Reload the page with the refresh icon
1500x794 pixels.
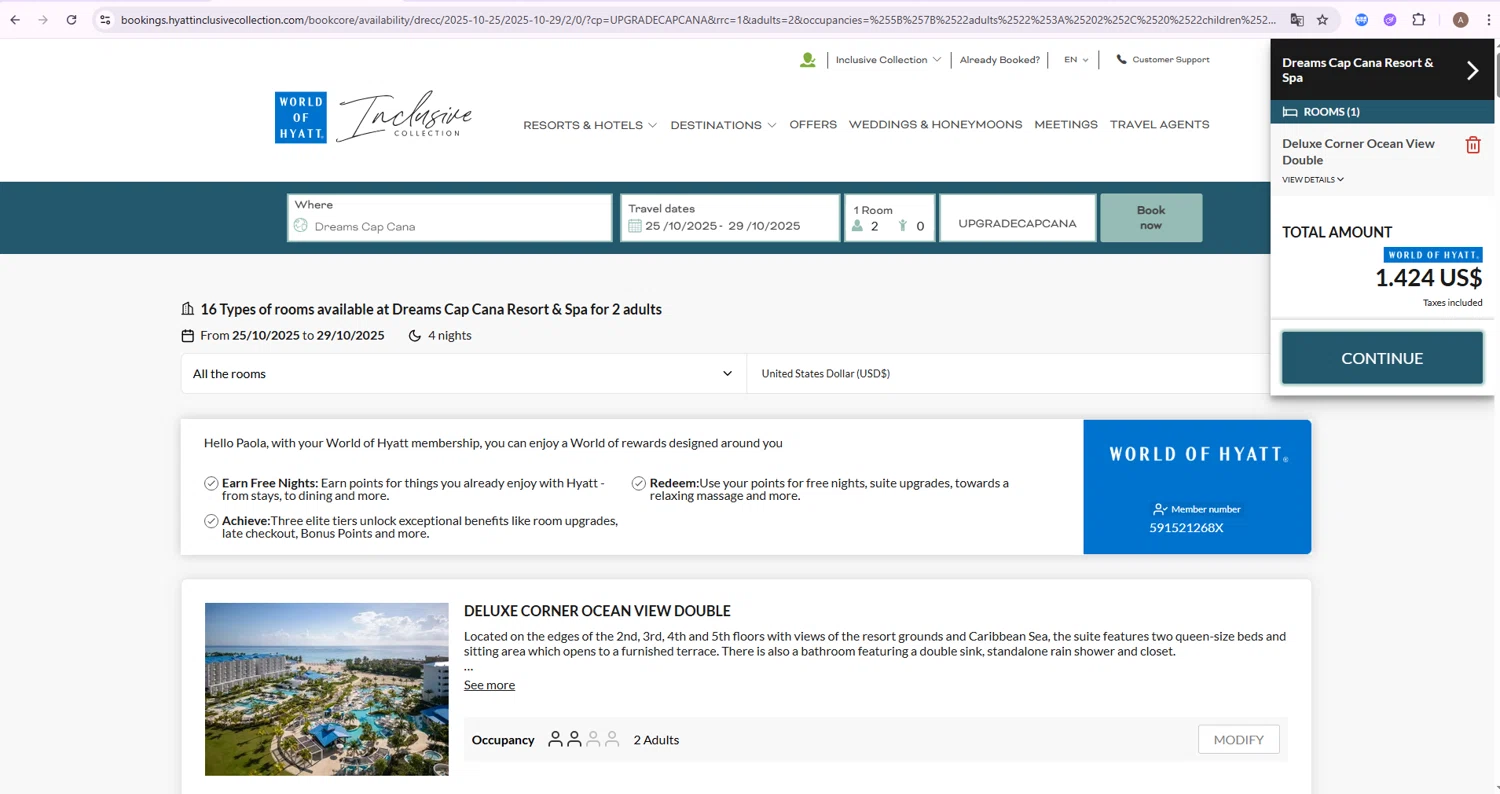[x=71, y=19]
